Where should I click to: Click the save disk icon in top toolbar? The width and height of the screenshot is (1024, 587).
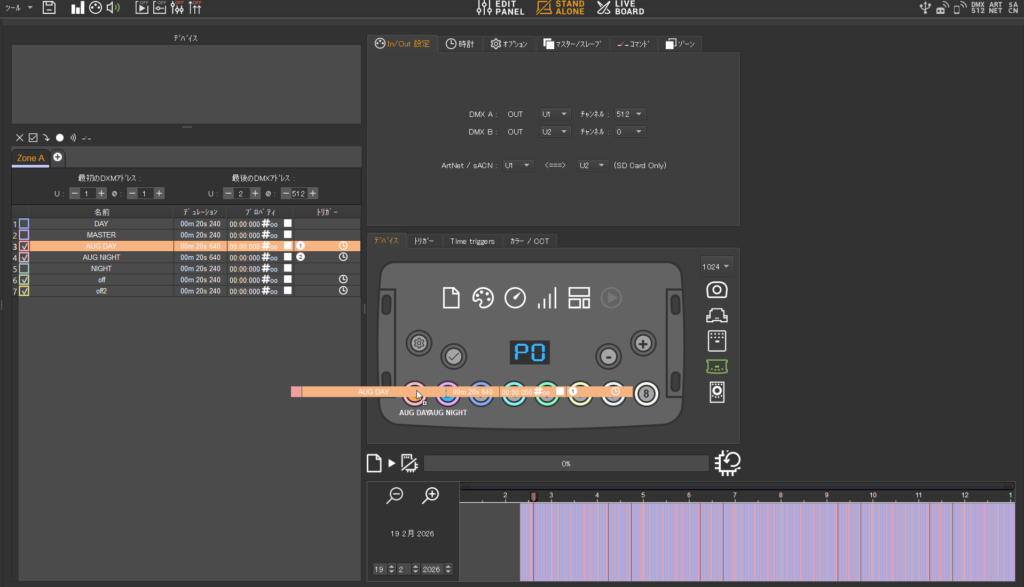(x=49, y=8)
